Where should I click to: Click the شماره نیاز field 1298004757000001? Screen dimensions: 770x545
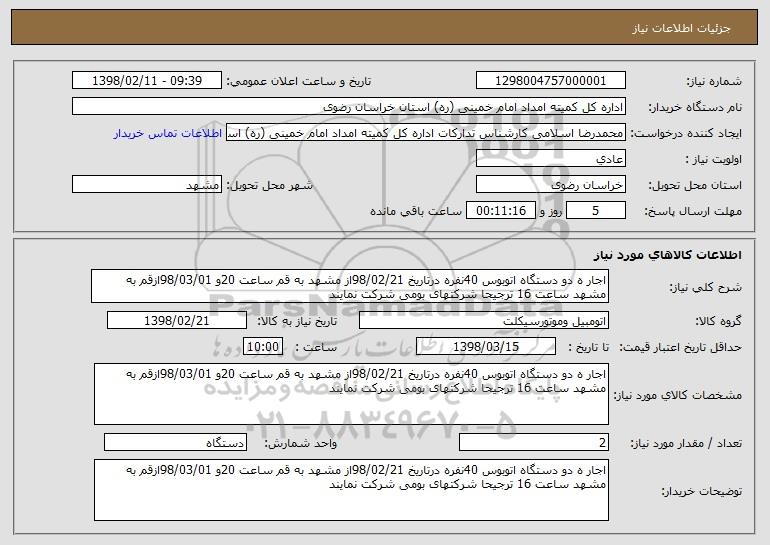pyautogui.click(x=550, y=81)
